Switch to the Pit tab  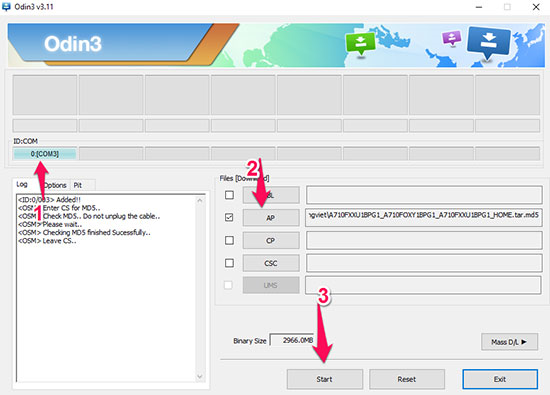coord(78,185)
